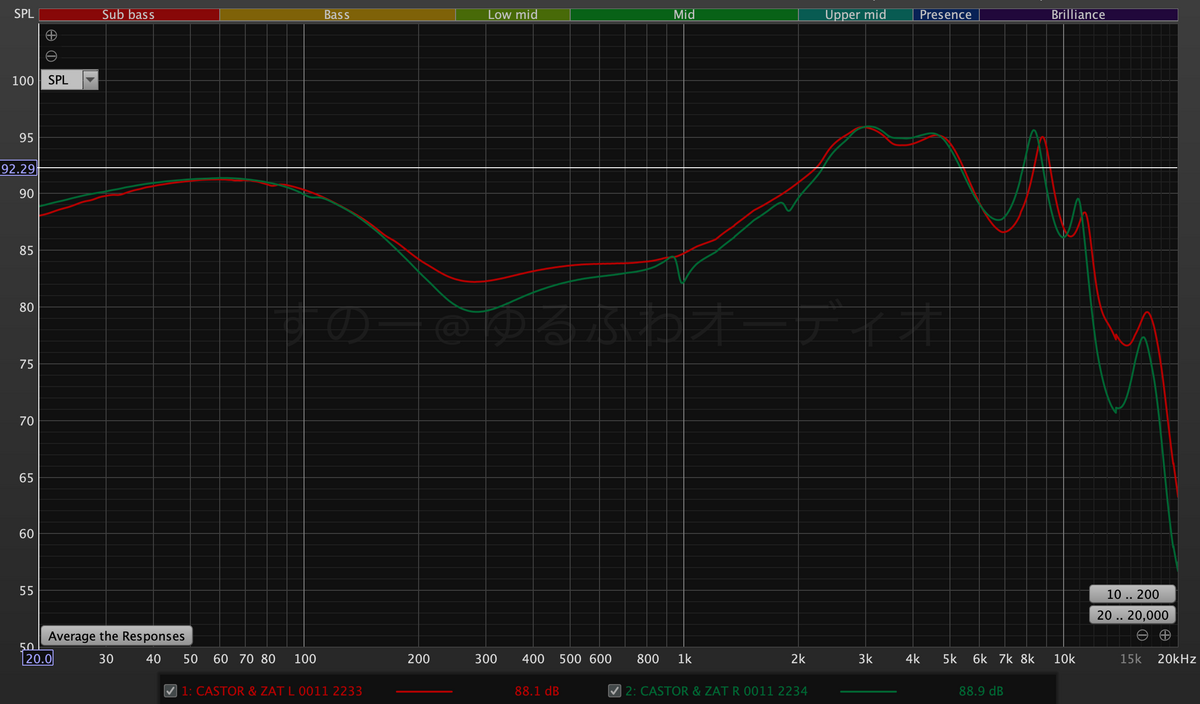Select the Sub bass frequency band
The height and width of the screenshot is (704, 1200).
click(x=128, y=15)
